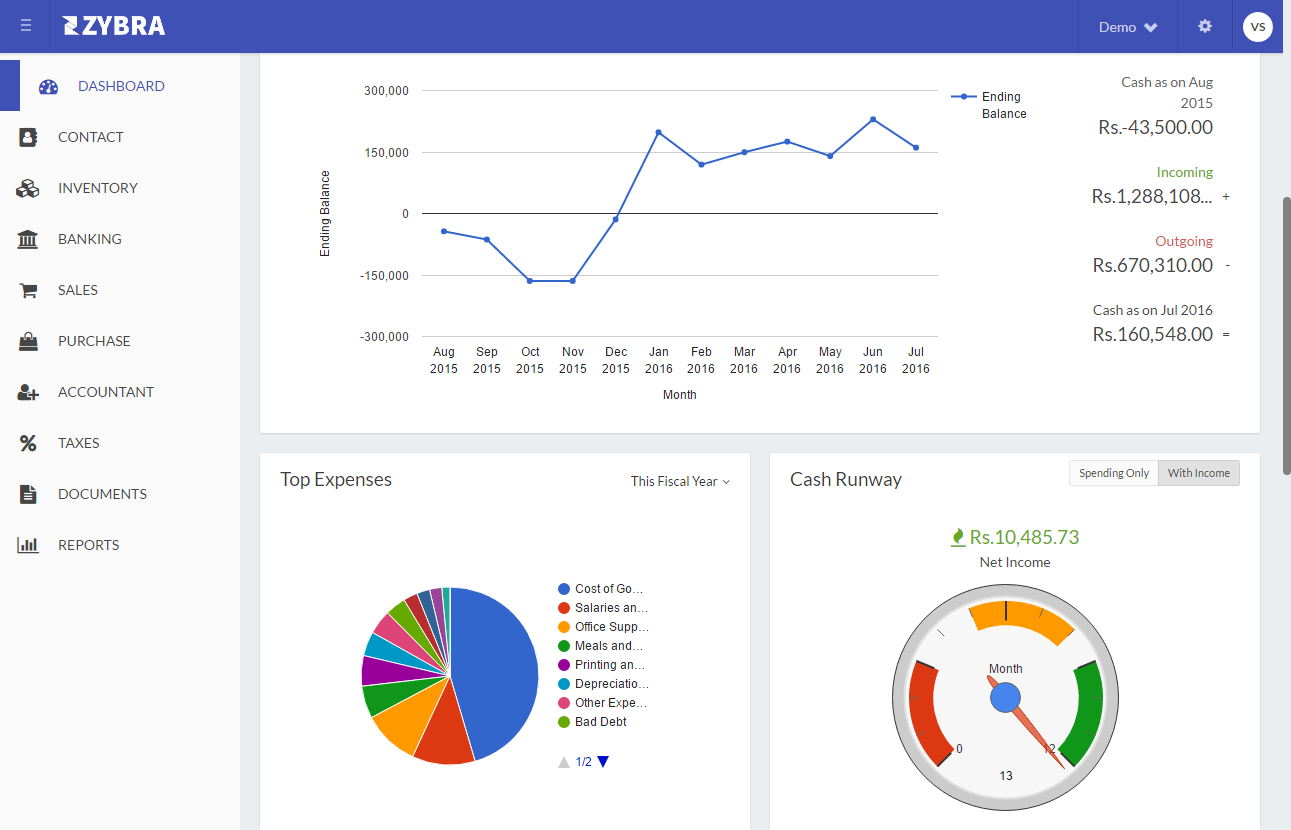This screenshot has width=1291, height=830.
Task: Click the Purchase shopping bag icon
Action: [x=28, y=341]
